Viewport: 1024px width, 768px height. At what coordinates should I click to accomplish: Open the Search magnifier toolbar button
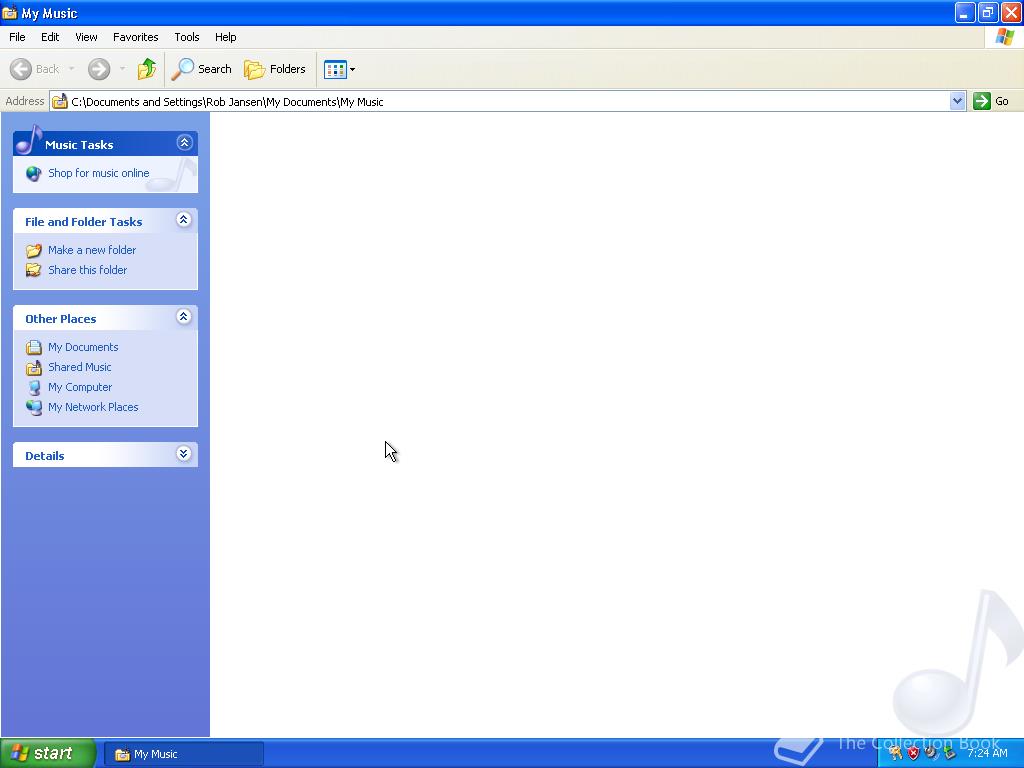pyautogui.click(x=201, y=69)
